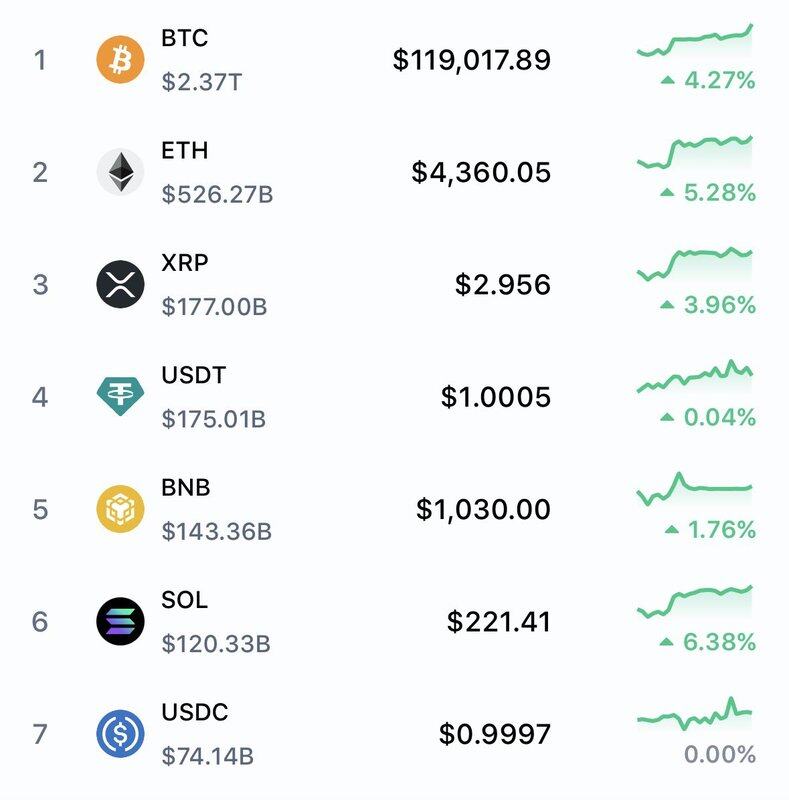
Task: Open the BTC ticker name
Action: click(185, 38)
